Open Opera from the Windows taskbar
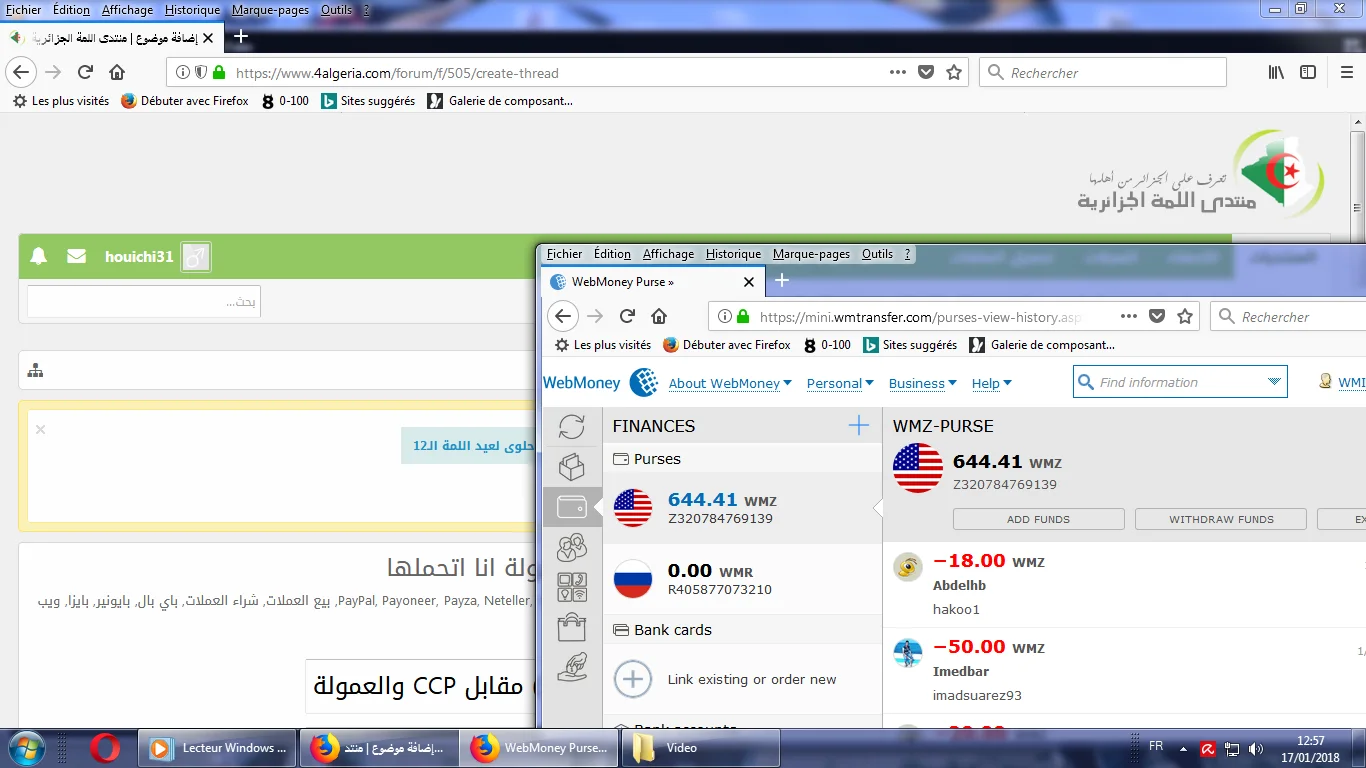This screenshot has width=1366, height=768. tap(105, 748)
